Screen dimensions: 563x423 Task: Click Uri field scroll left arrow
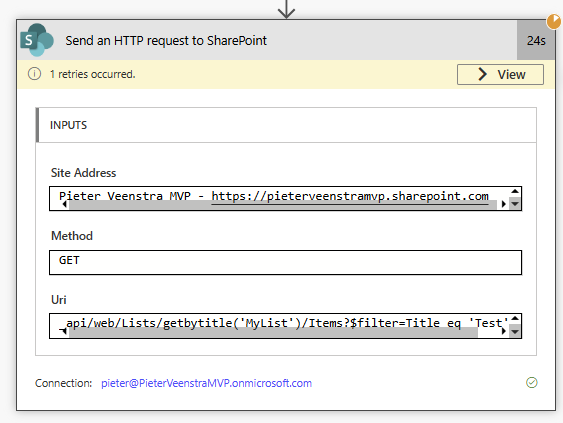(63, 331)
